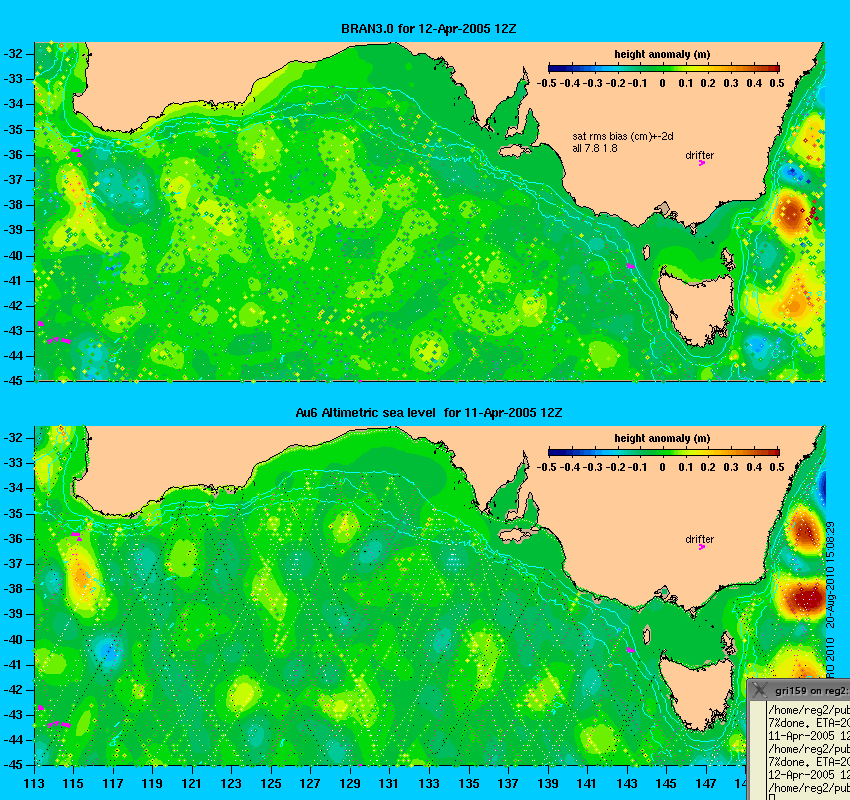The height and width of the screenshot is (800, 850).
Task: Click the title 'Au6 Altimetric sea level for 11-Apr-2005 12Z'
Action: [x=428, y=412]
